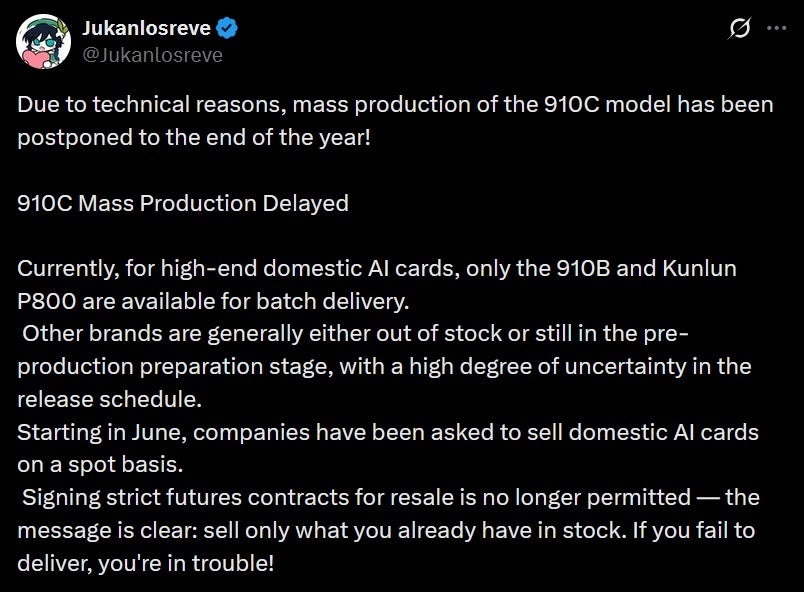The image size is (804, 592).
Task: Click the blue verified badge icon
Action: 226,28
